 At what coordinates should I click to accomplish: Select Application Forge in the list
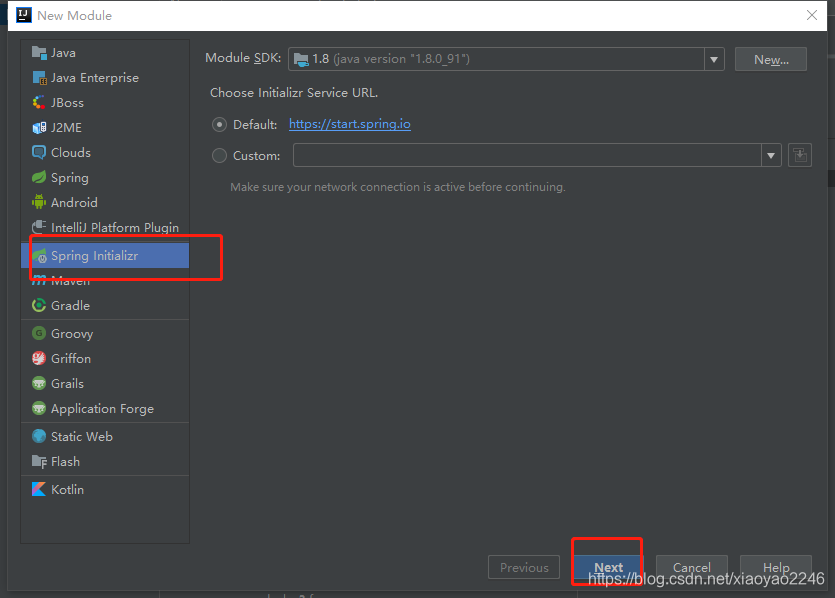click(x=105, y=408)
